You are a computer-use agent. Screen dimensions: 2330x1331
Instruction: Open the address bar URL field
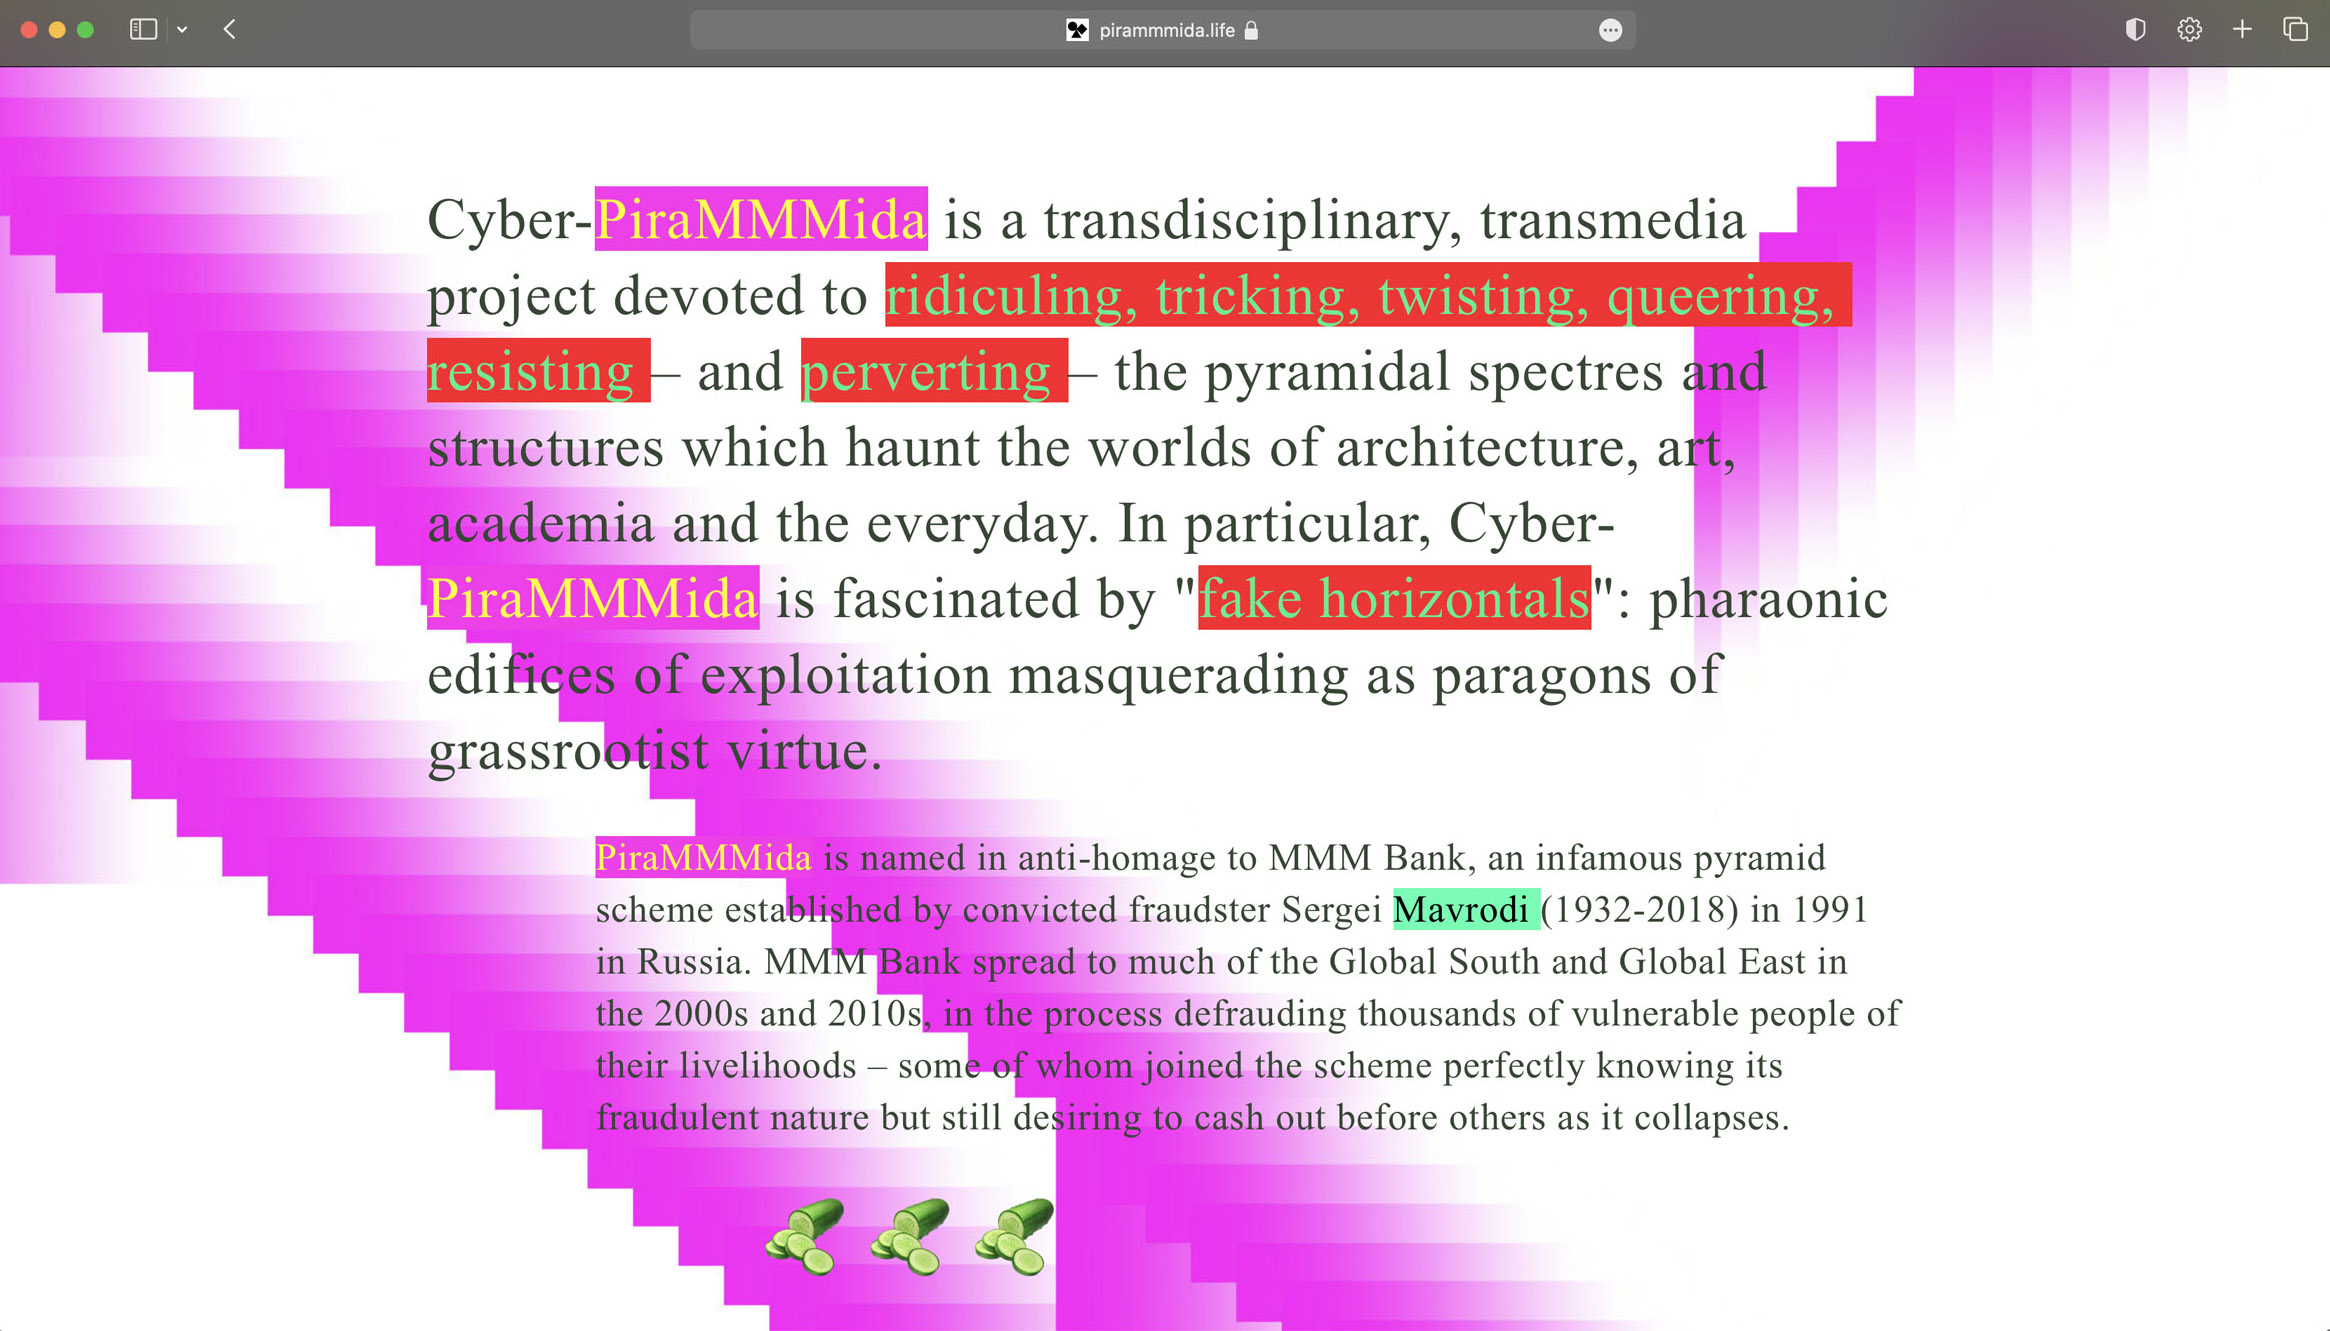(x=1166, y=30)
